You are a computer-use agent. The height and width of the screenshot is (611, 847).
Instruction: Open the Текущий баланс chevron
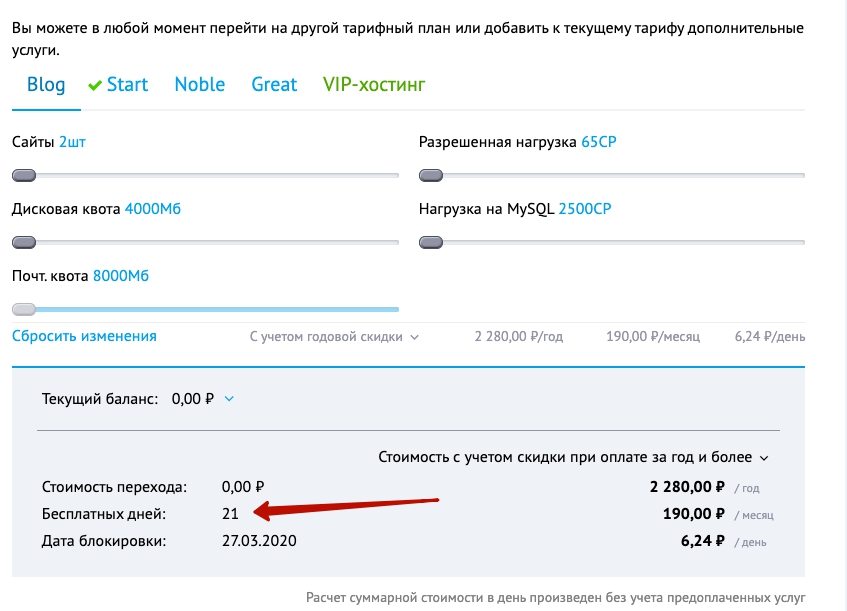point(229,399)
